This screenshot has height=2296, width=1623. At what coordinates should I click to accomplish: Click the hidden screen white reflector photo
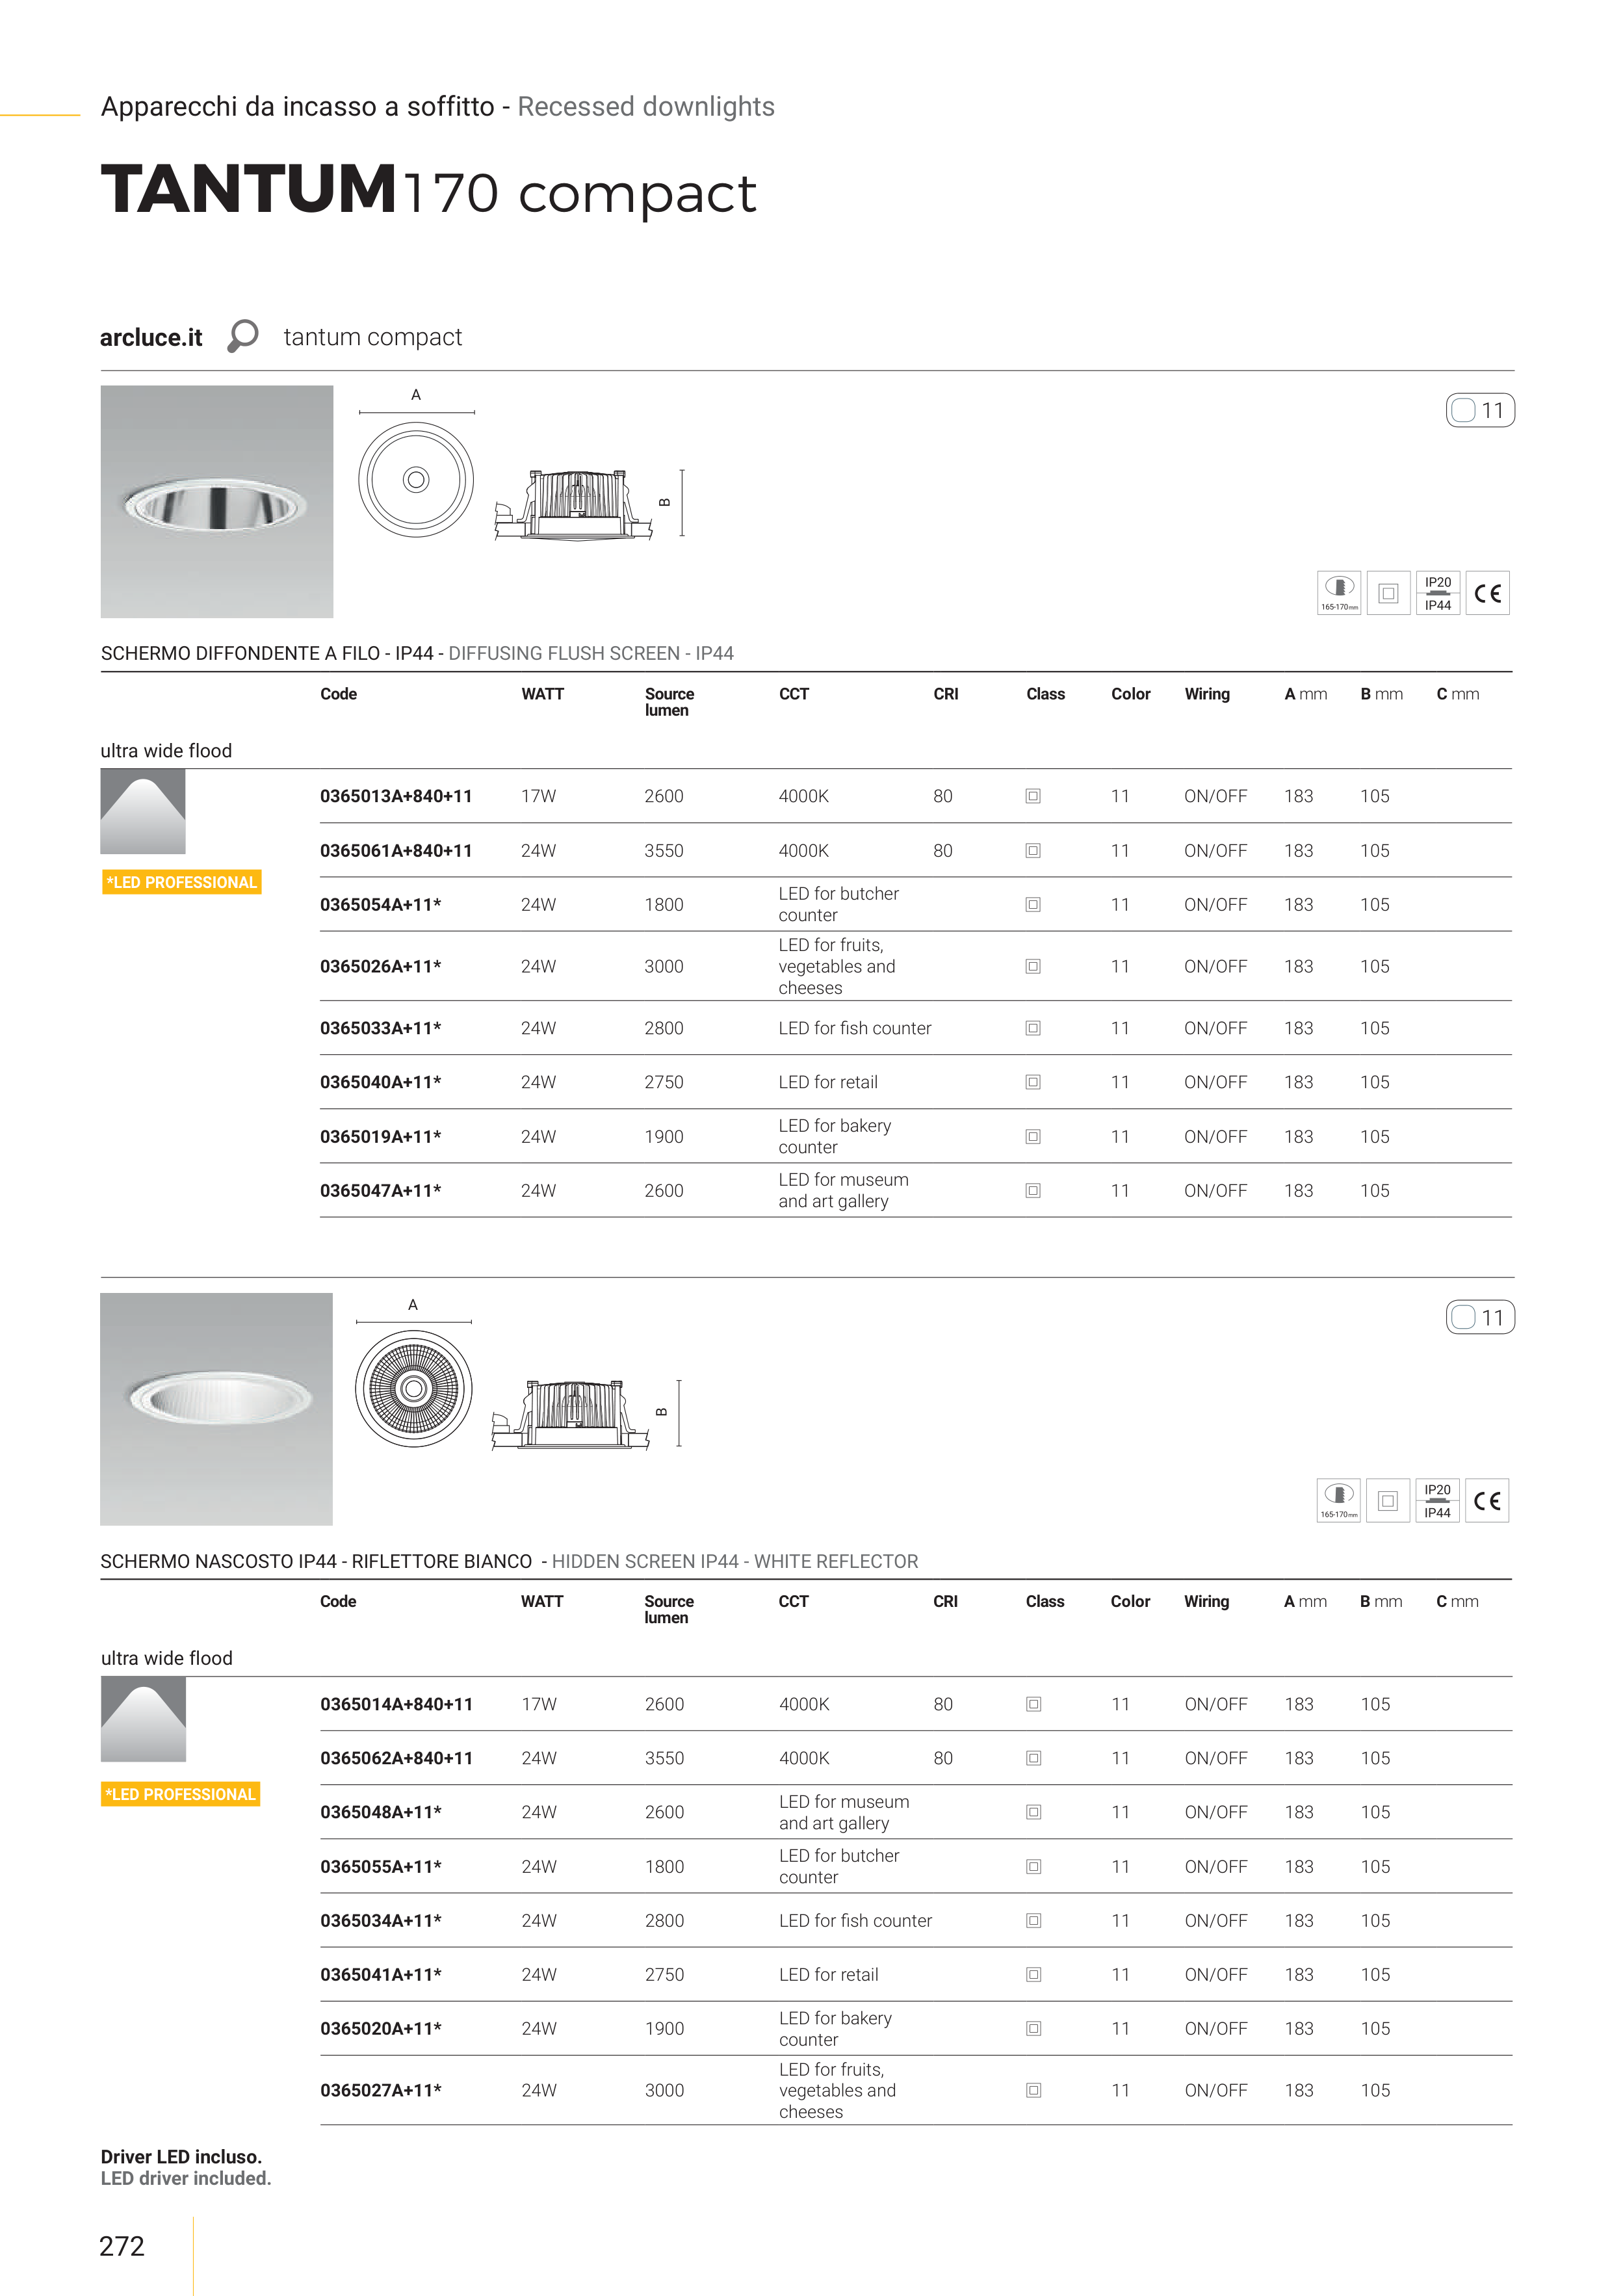tap(217, 1408)
